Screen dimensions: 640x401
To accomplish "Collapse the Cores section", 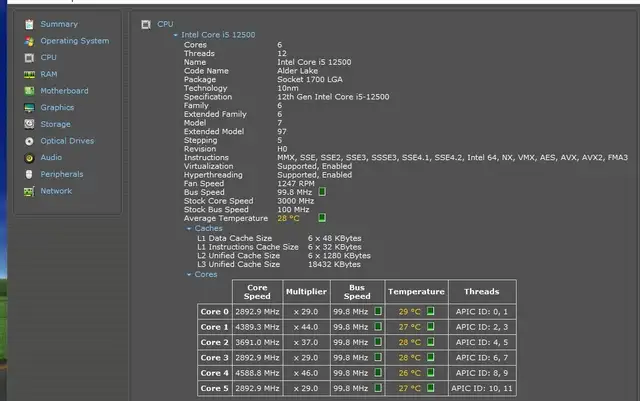I will [188, 274].
